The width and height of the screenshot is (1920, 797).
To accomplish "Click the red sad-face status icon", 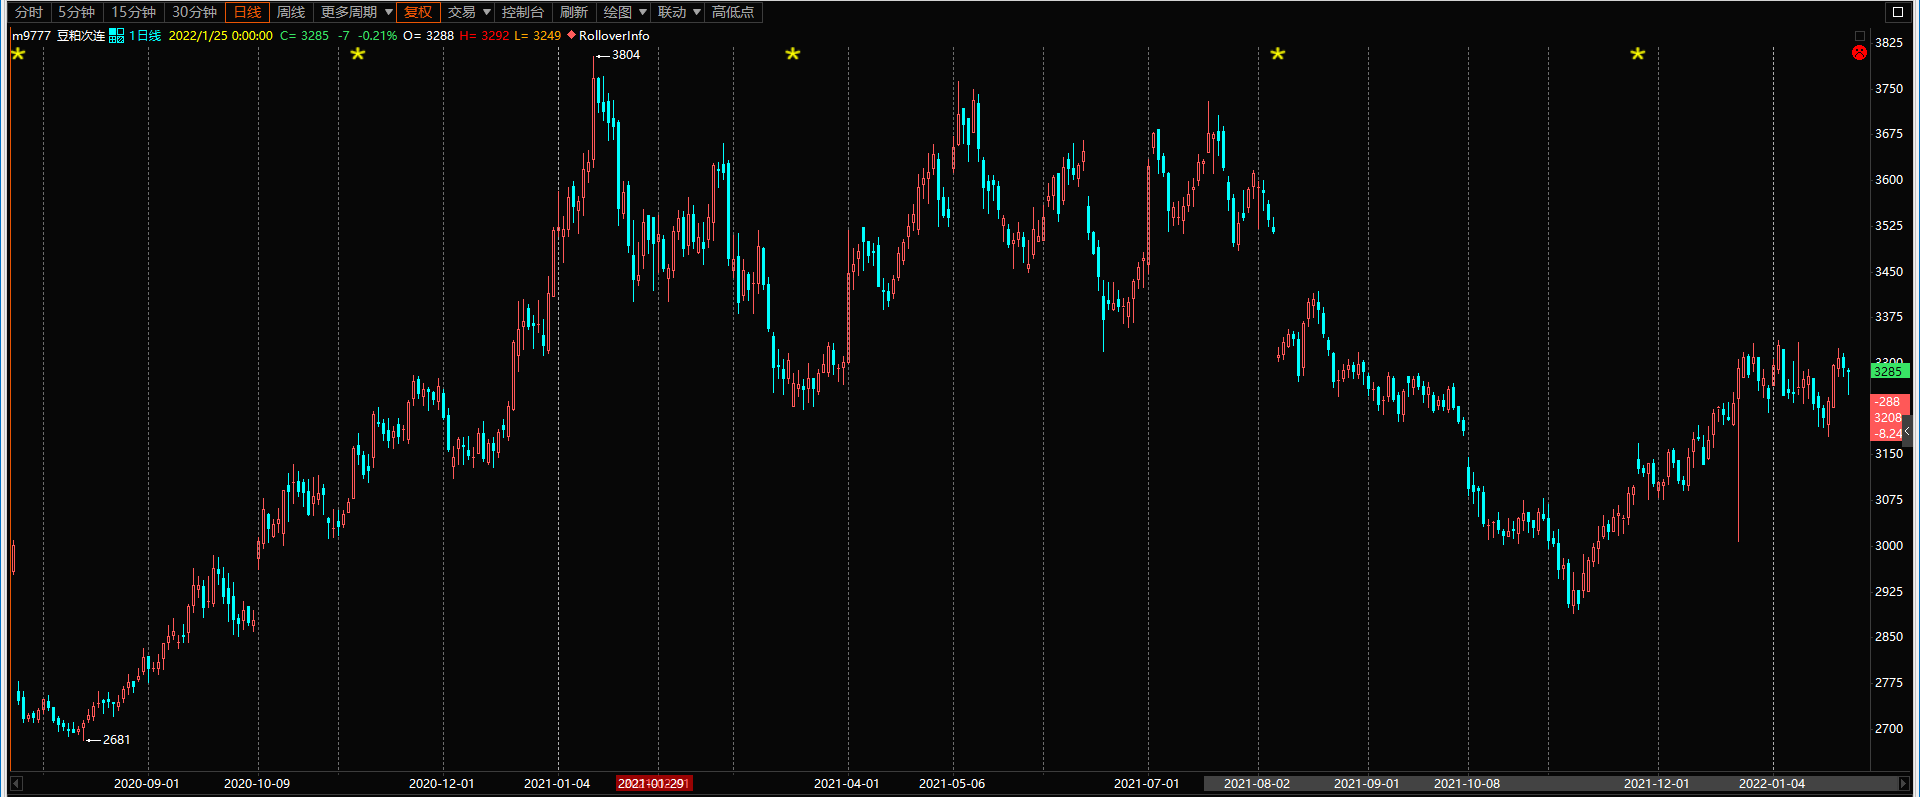I will 1859,52.
